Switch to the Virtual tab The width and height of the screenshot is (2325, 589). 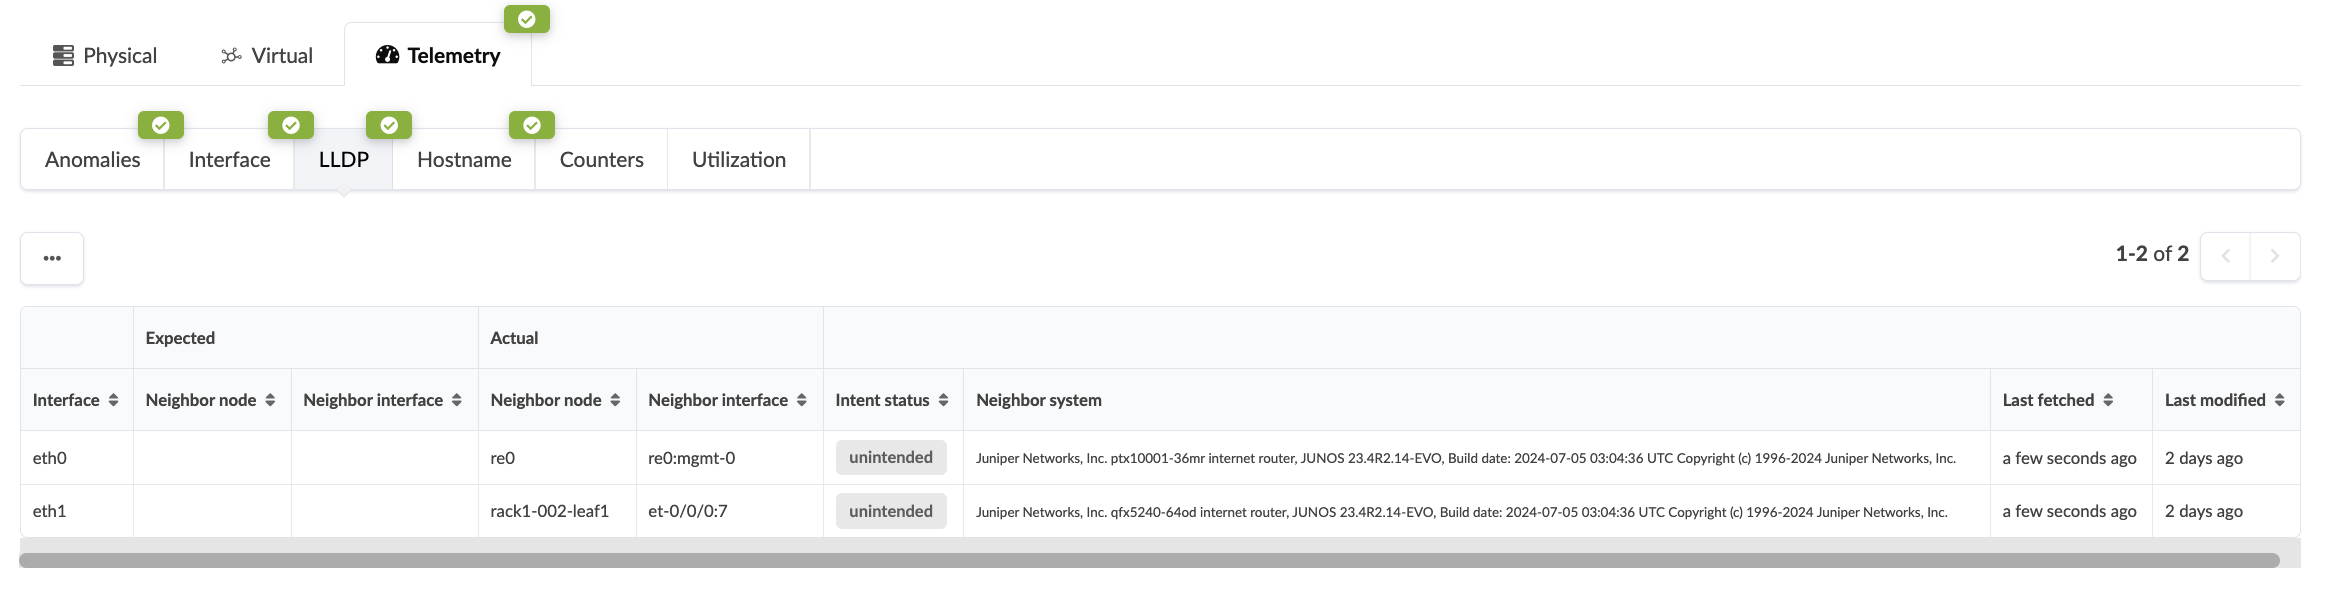[x=267, y=56]
